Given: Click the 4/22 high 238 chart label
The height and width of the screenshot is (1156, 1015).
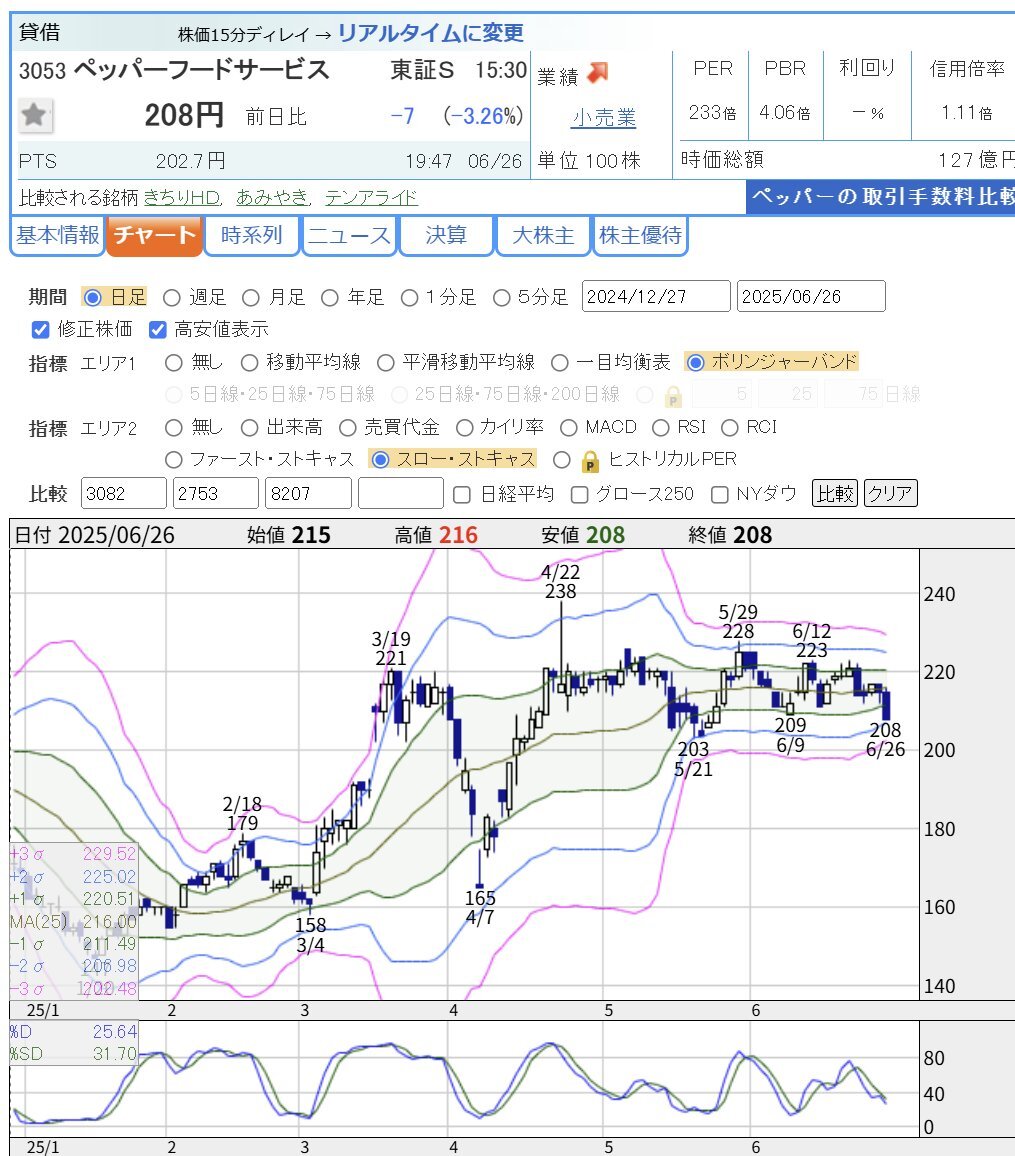Looking at the screenshot, I should point(560,582).
